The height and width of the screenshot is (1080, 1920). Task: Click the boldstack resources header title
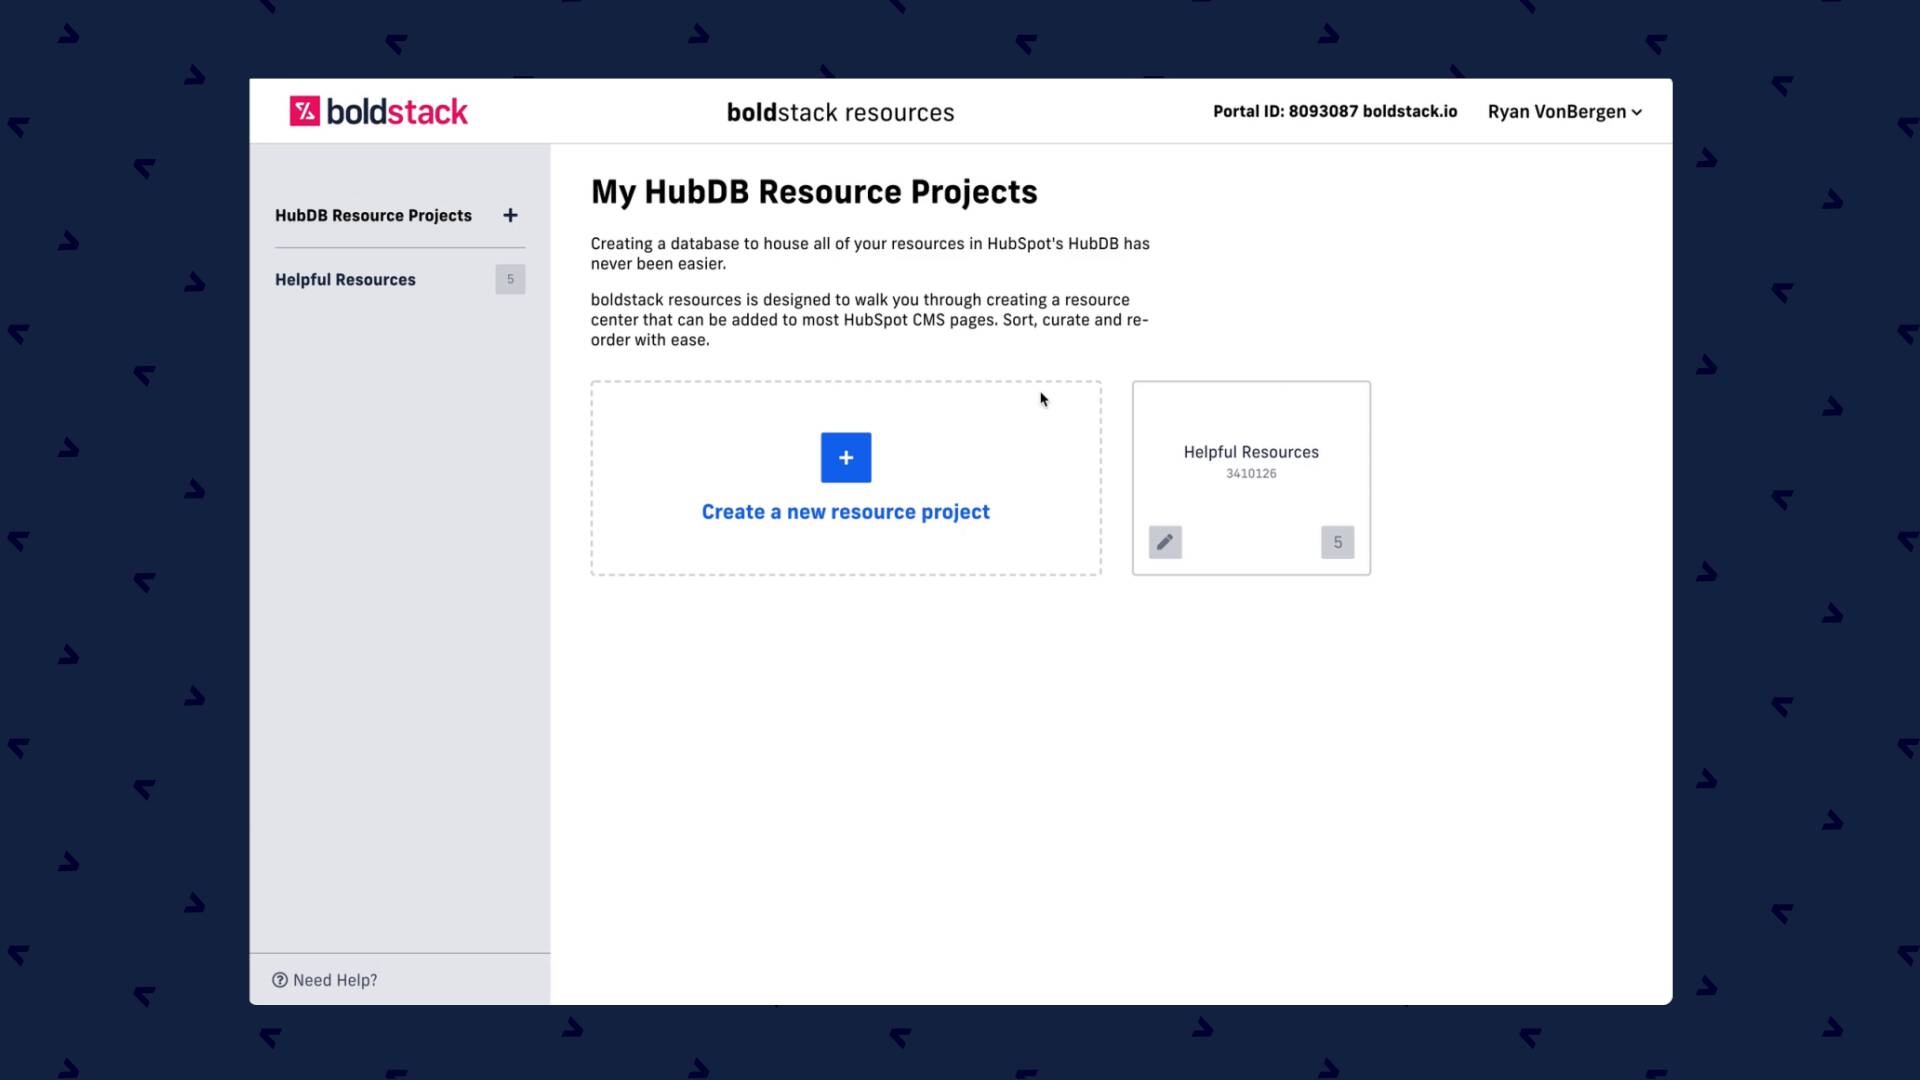[840, 112]
